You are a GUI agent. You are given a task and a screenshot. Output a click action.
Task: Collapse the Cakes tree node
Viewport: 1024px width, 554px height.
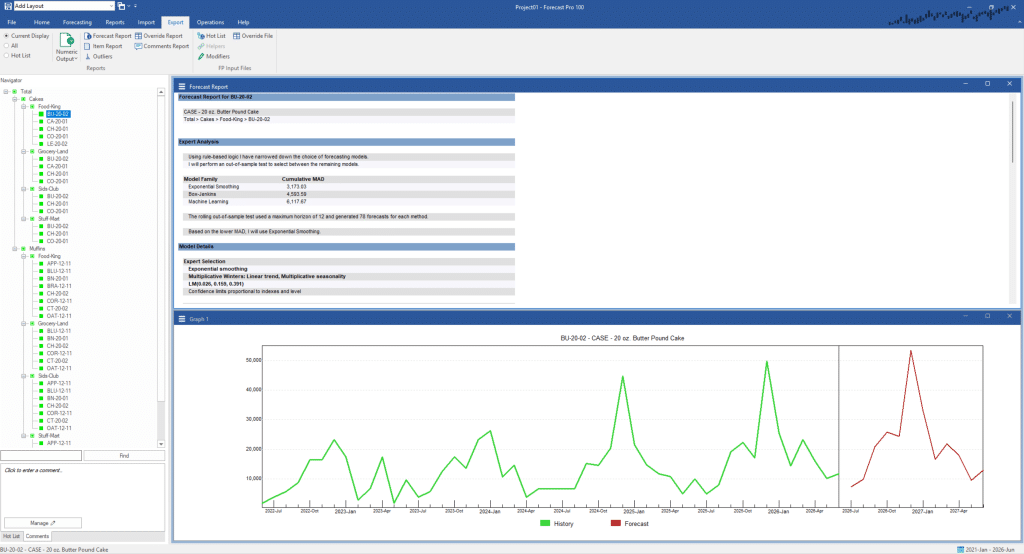[15, 99]
